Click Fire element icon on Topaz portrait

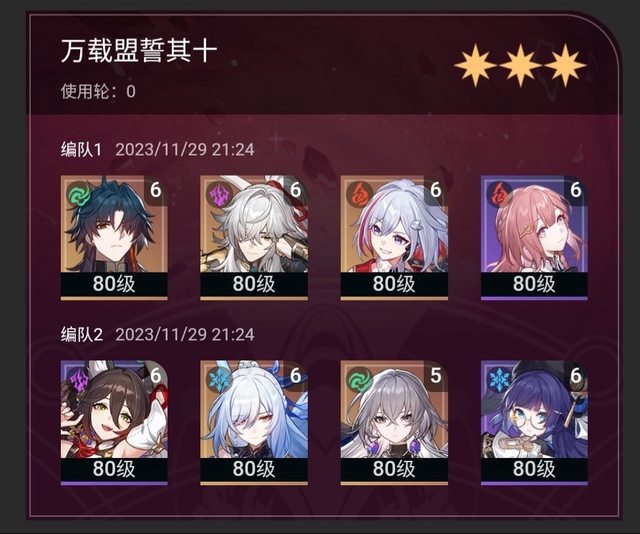click(359, 194)
